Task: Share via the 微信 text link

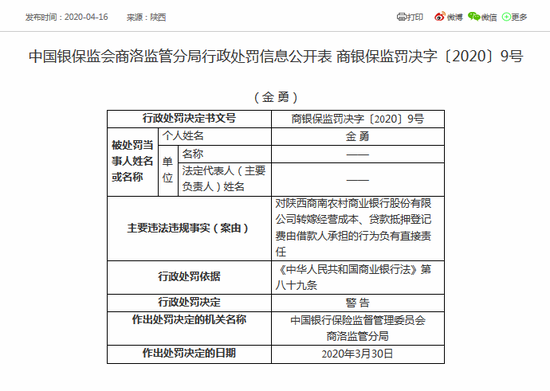Action: (489, 17)
